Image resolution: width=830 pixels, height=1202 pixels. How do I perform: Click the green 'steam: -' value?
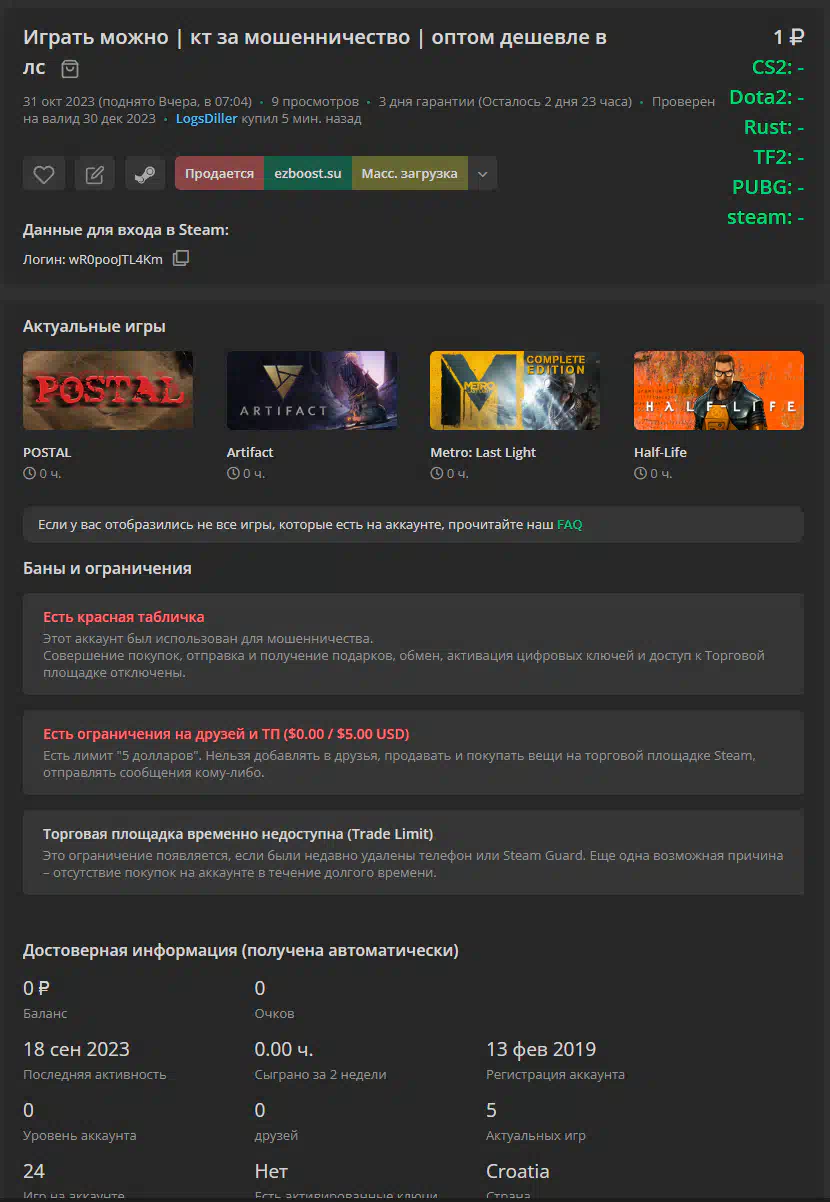(766, 217)
